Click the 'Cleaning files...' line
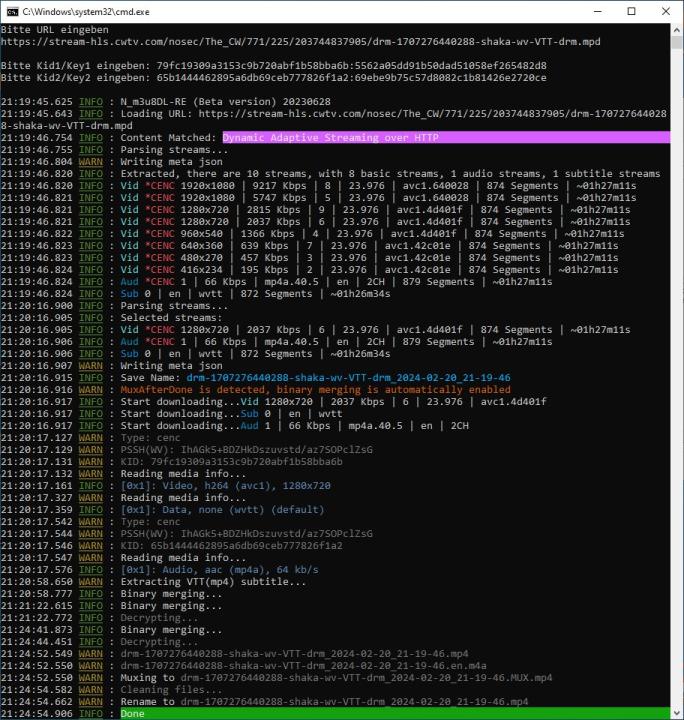The height and width of the screenshot is (720, 684). click(112, 689)
